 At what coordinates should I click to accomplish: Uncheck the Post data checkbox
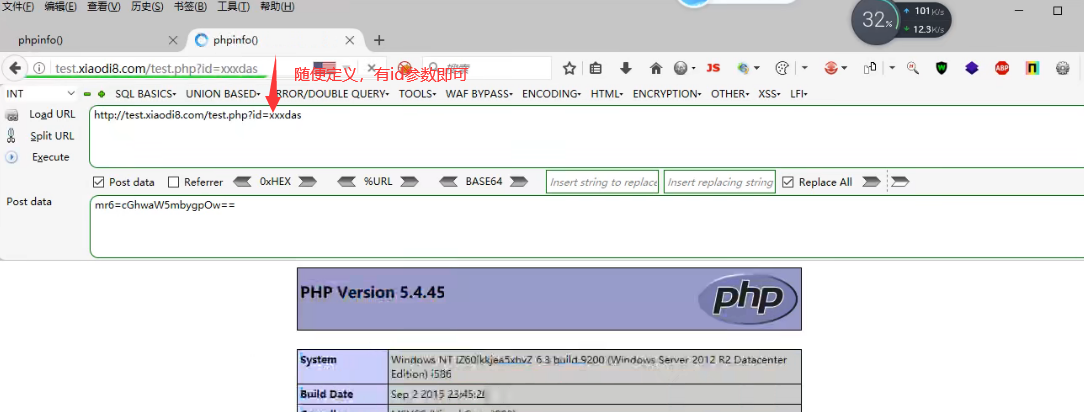pyautogui.click(x=99, y=182)
